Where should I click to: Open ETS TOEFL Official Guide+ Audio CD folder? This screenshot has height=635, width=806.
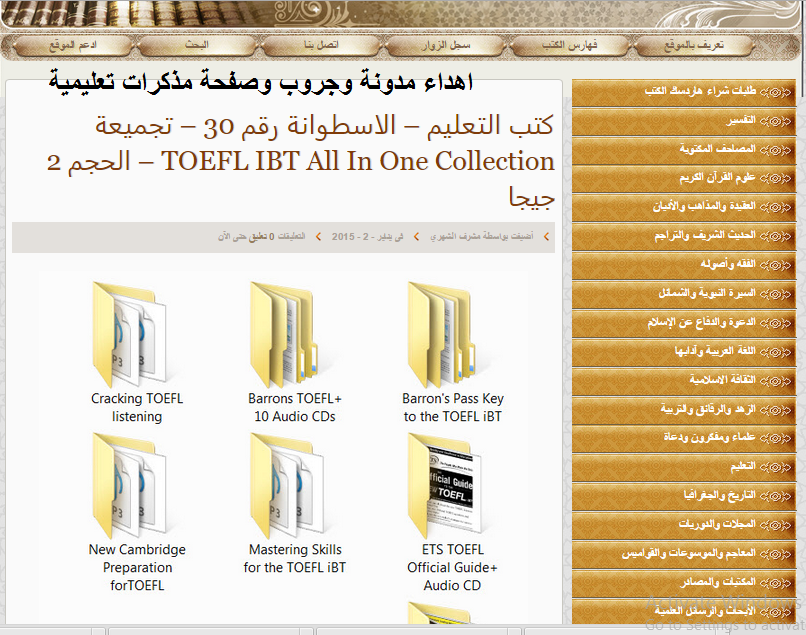point(445,485)
